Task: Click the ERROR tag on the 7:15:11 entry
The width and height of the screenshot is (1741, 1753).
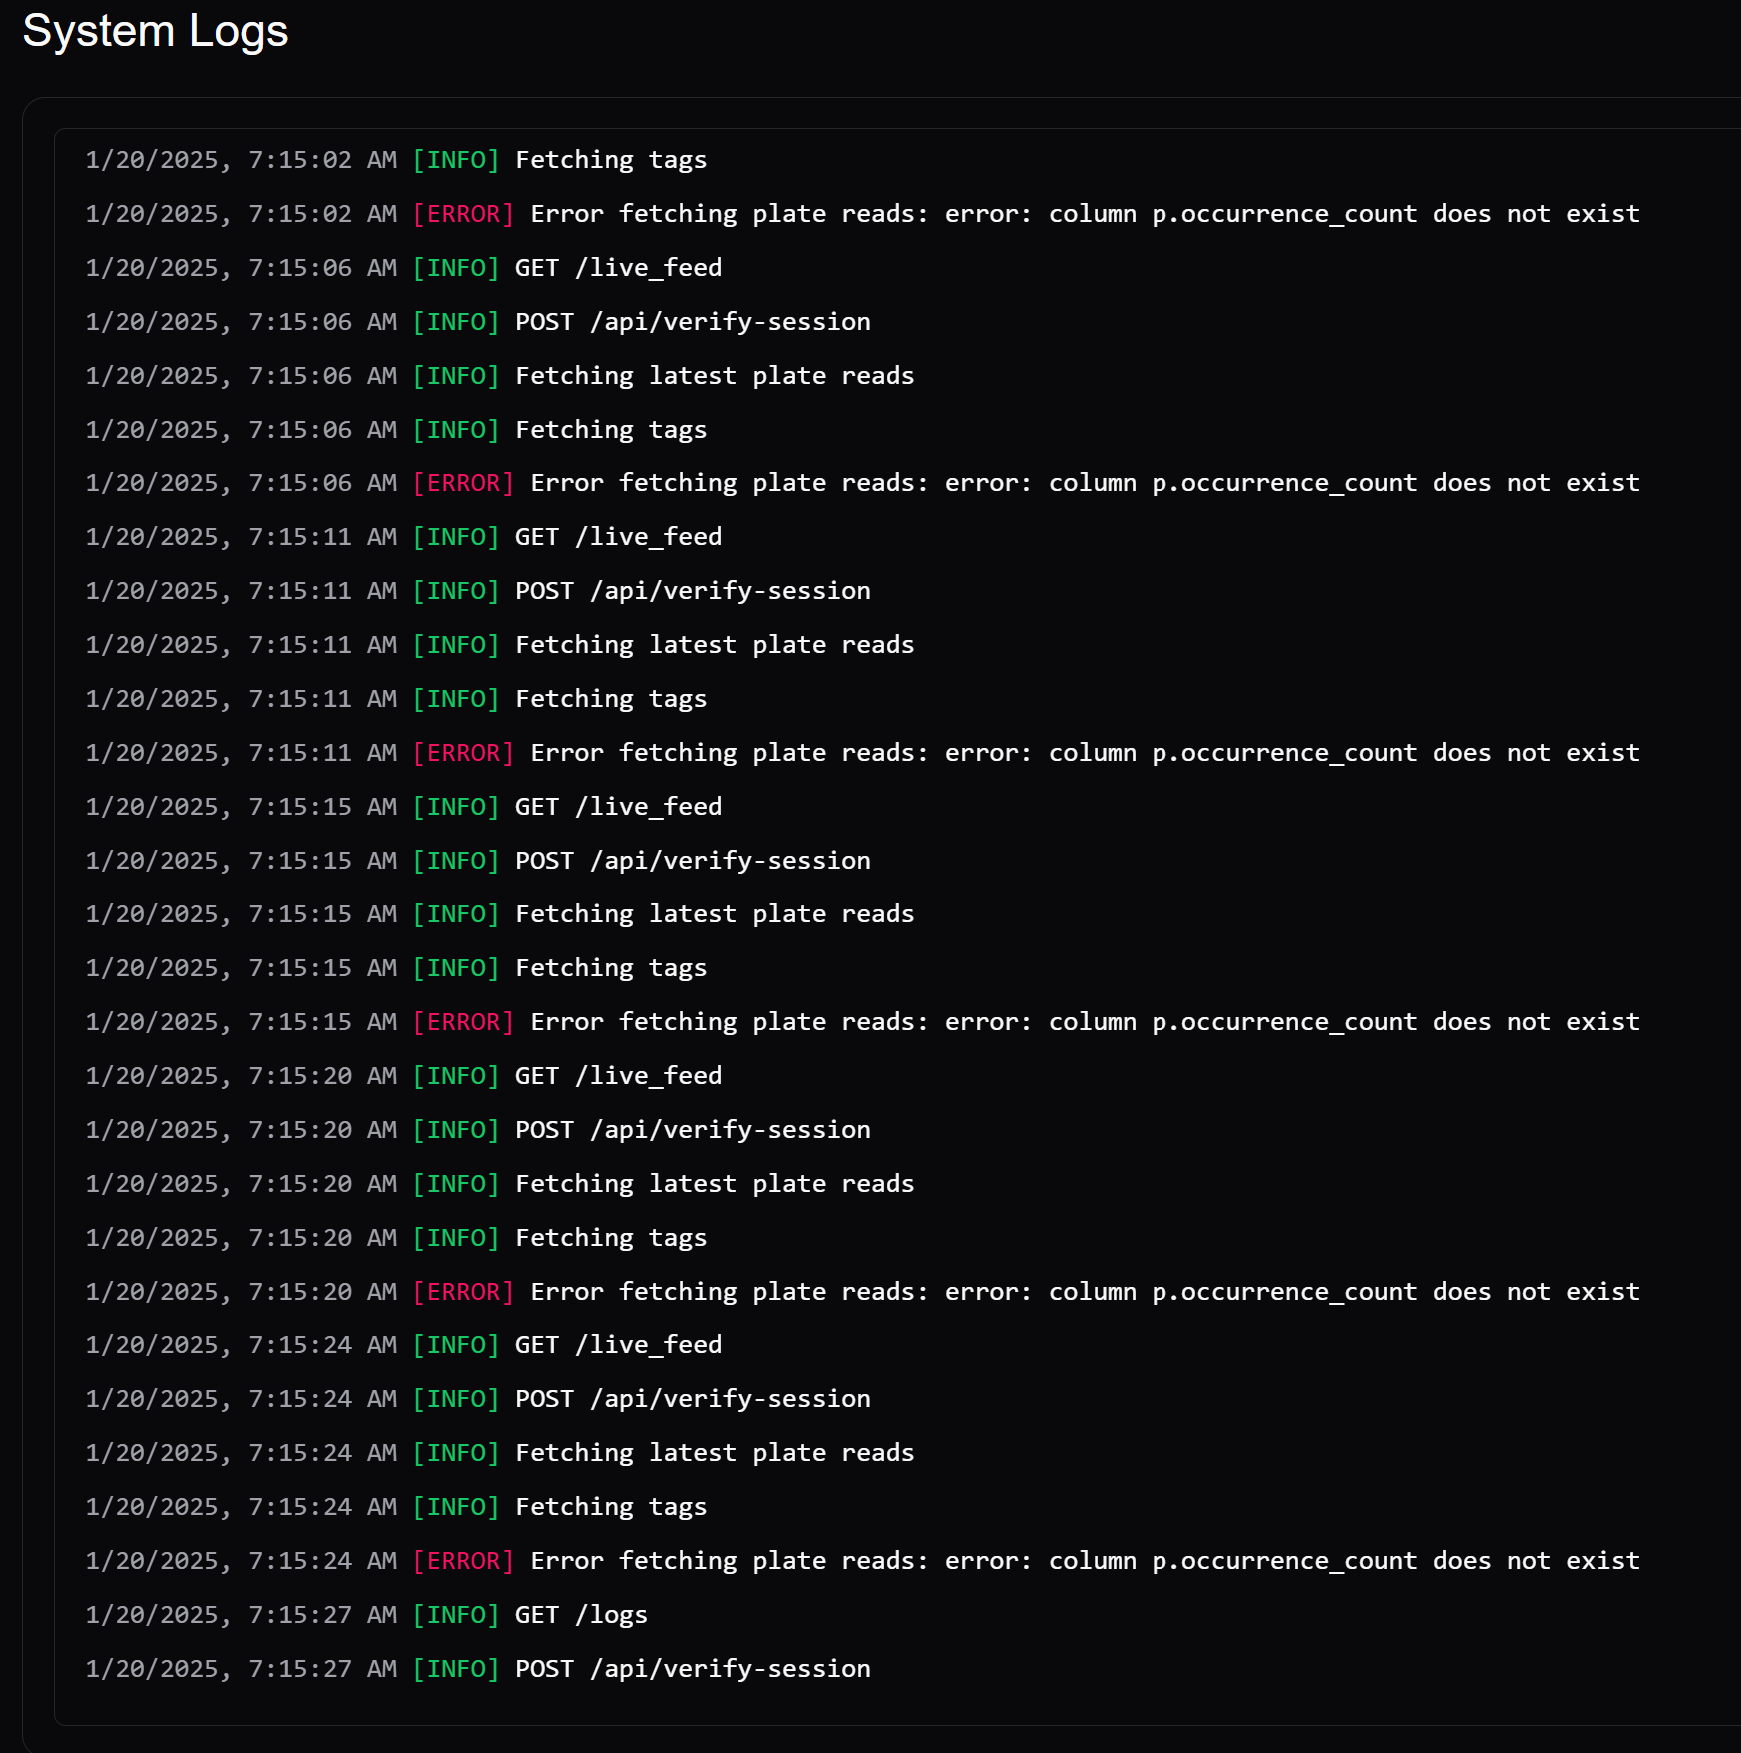Action: [463, 753]
